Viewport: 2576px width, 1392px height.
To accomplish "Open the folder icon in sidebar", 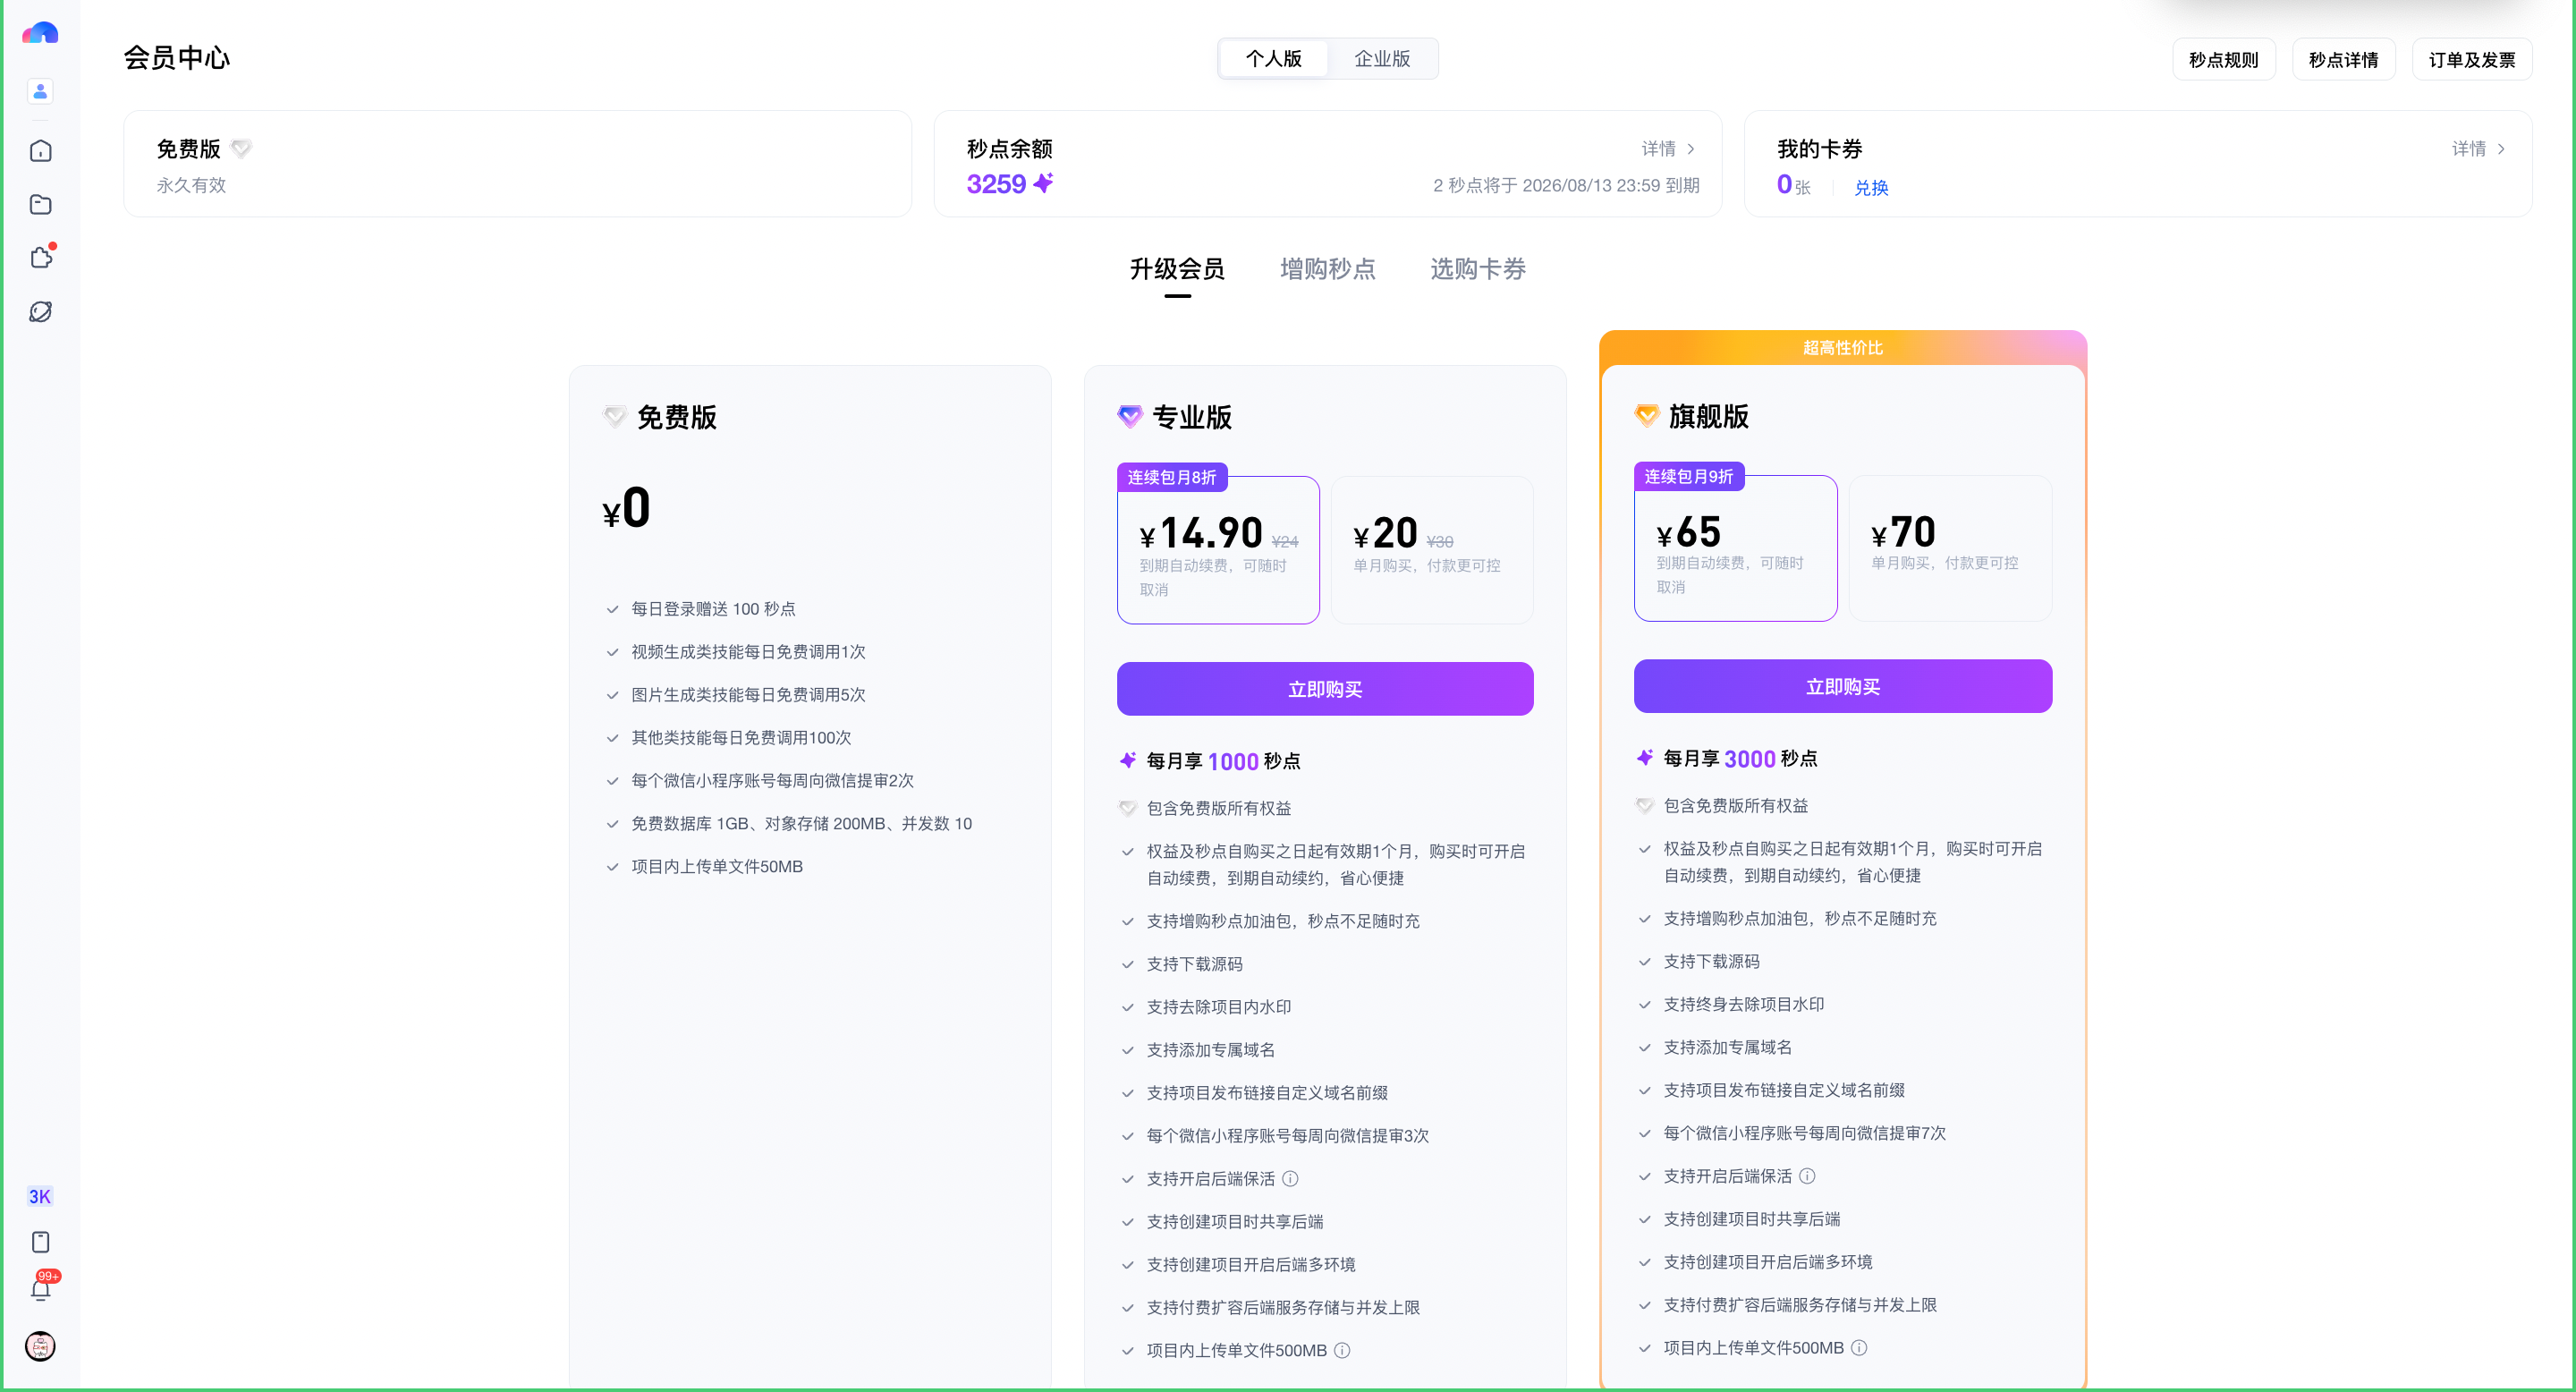I will click(x=40, y=204).
